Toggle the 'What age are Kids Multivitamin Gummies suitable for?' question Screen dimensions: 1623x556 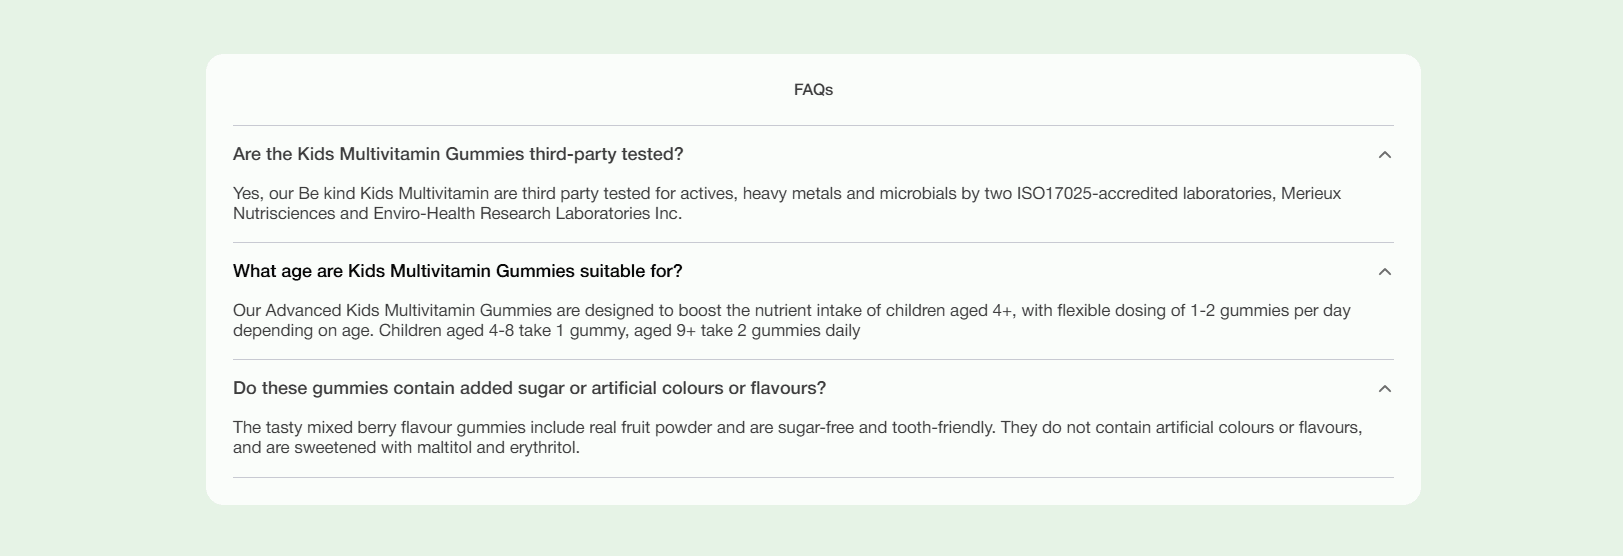tap(457, 271)
